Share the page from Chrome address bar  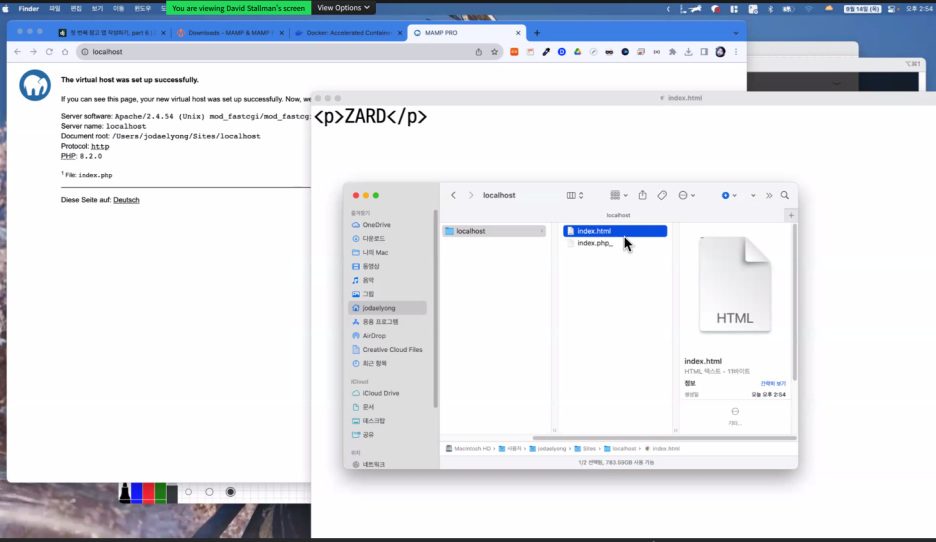[479, 52]
